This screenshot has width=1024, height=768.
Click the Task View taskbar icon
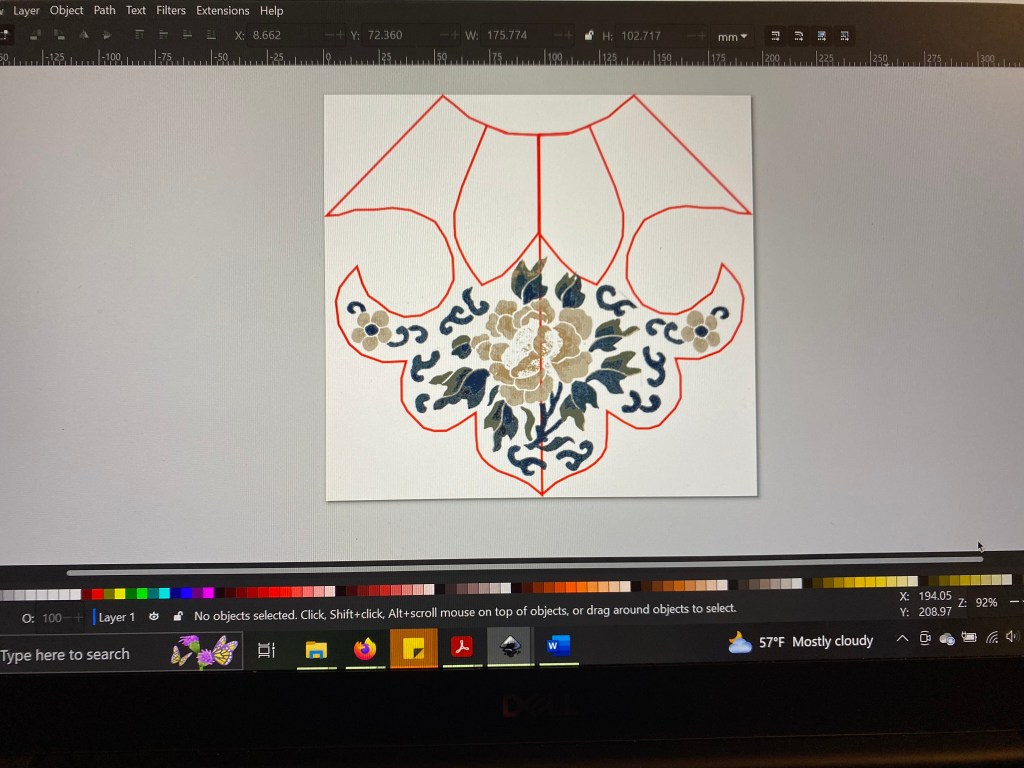coord(266,651)
